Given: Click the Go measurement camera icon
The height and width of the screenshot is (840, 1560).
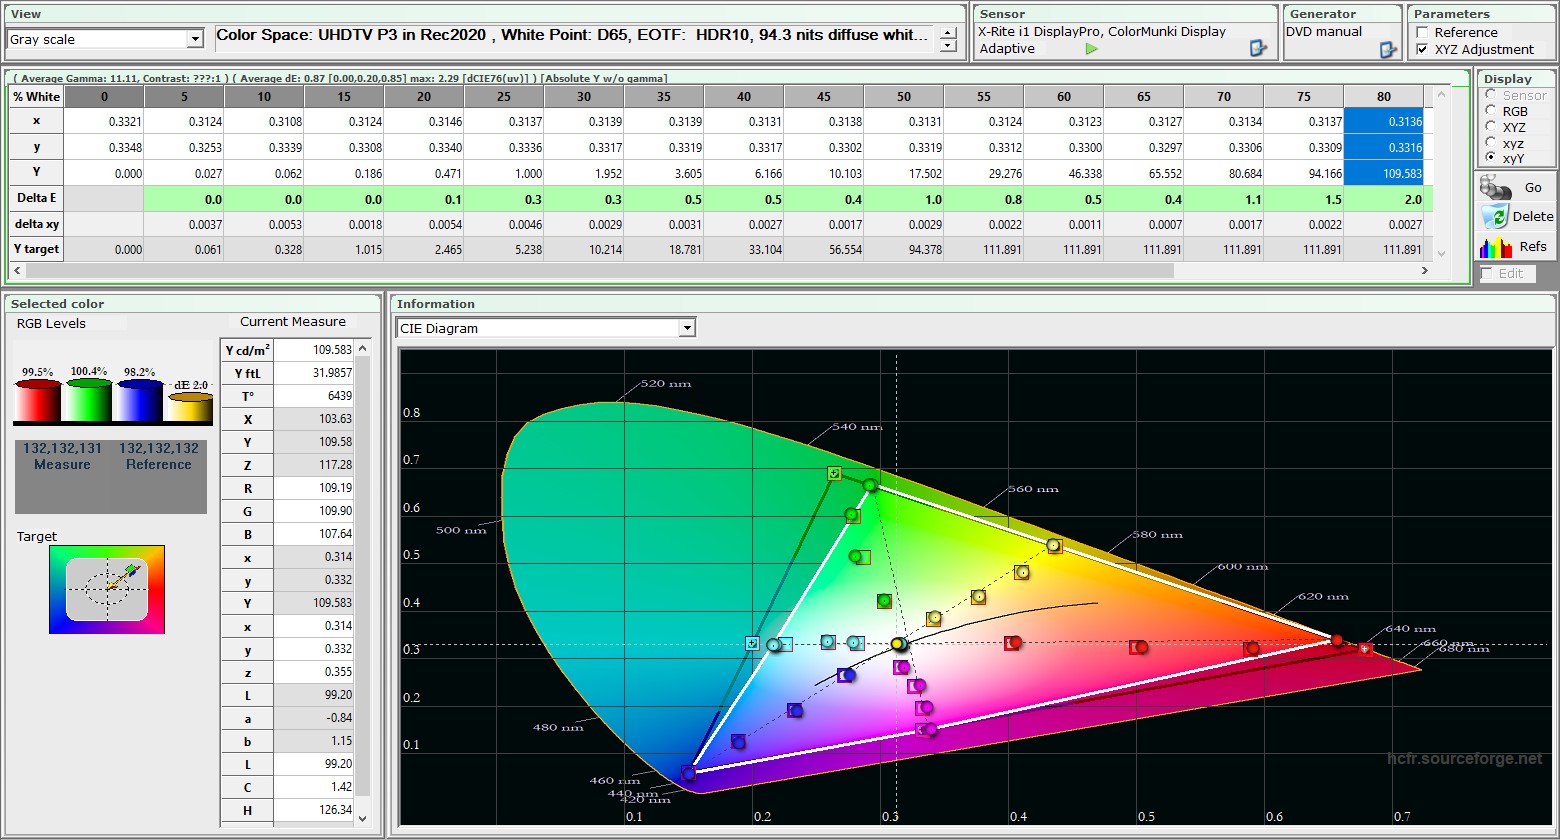Looking at the screenshot, I should pos(1496,187).
